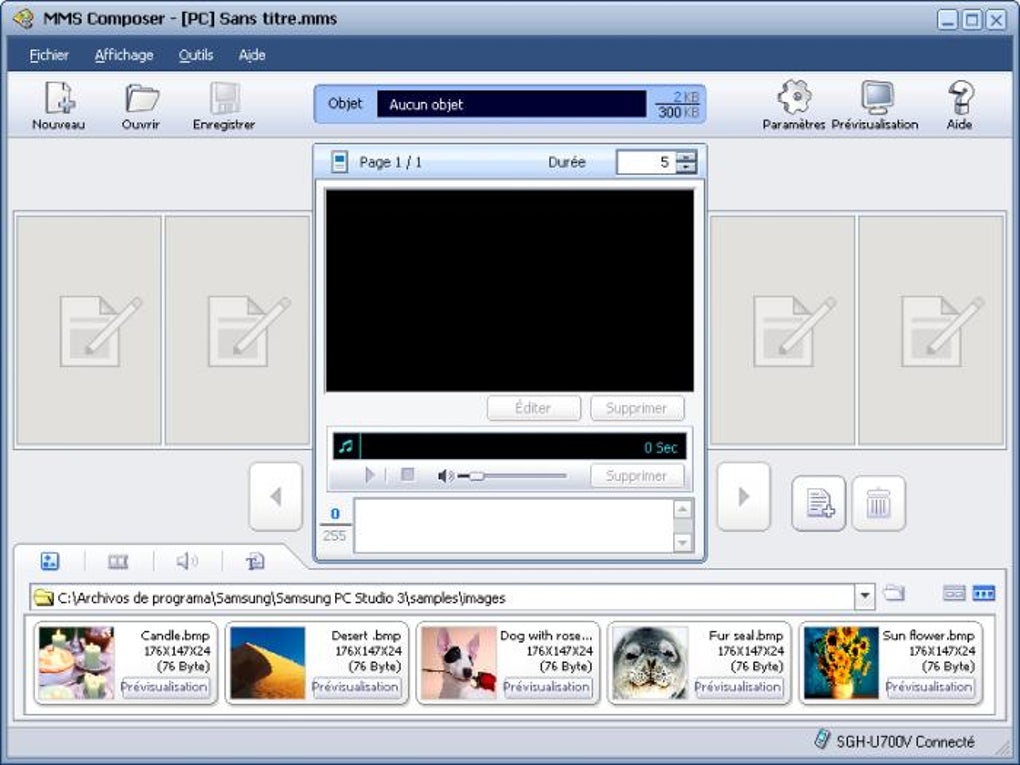Expand the folder path dropdown
Viewport: 1020px width, 765px height.
[x=865, y=595]
